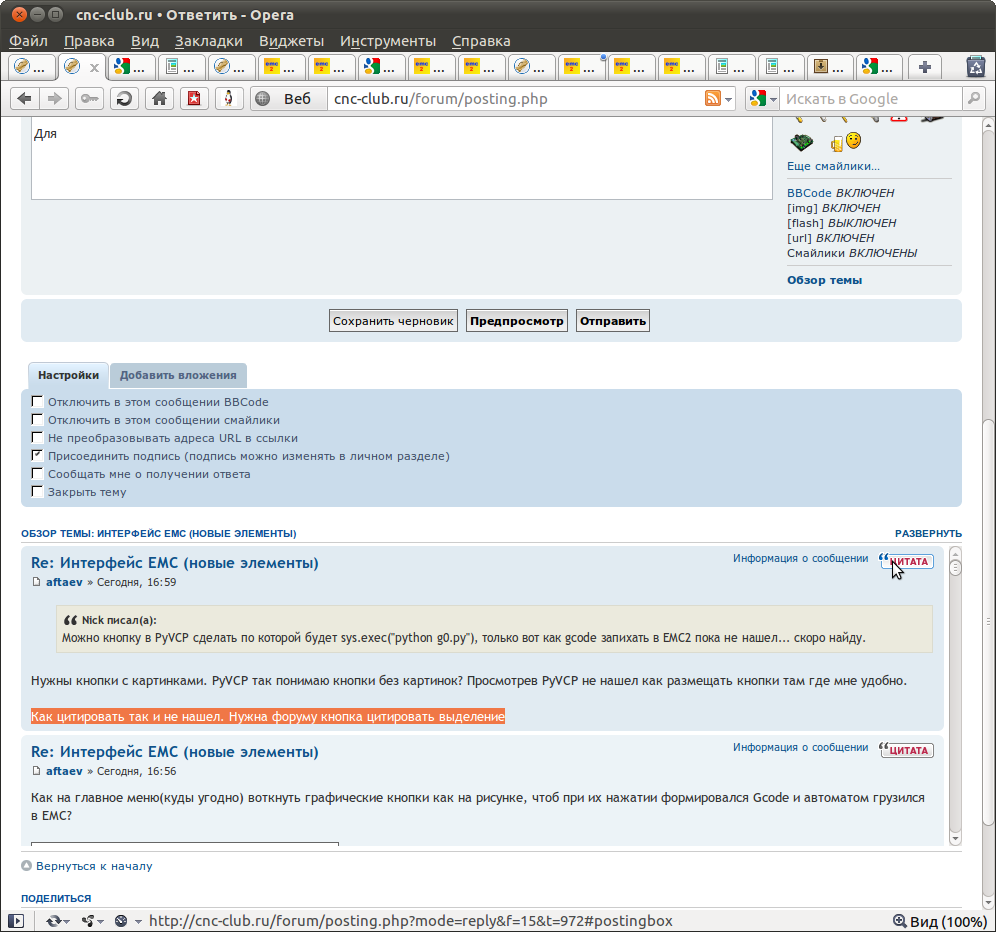
Task: Open the Вид menu in menu bar
Action: coord(145,41)
